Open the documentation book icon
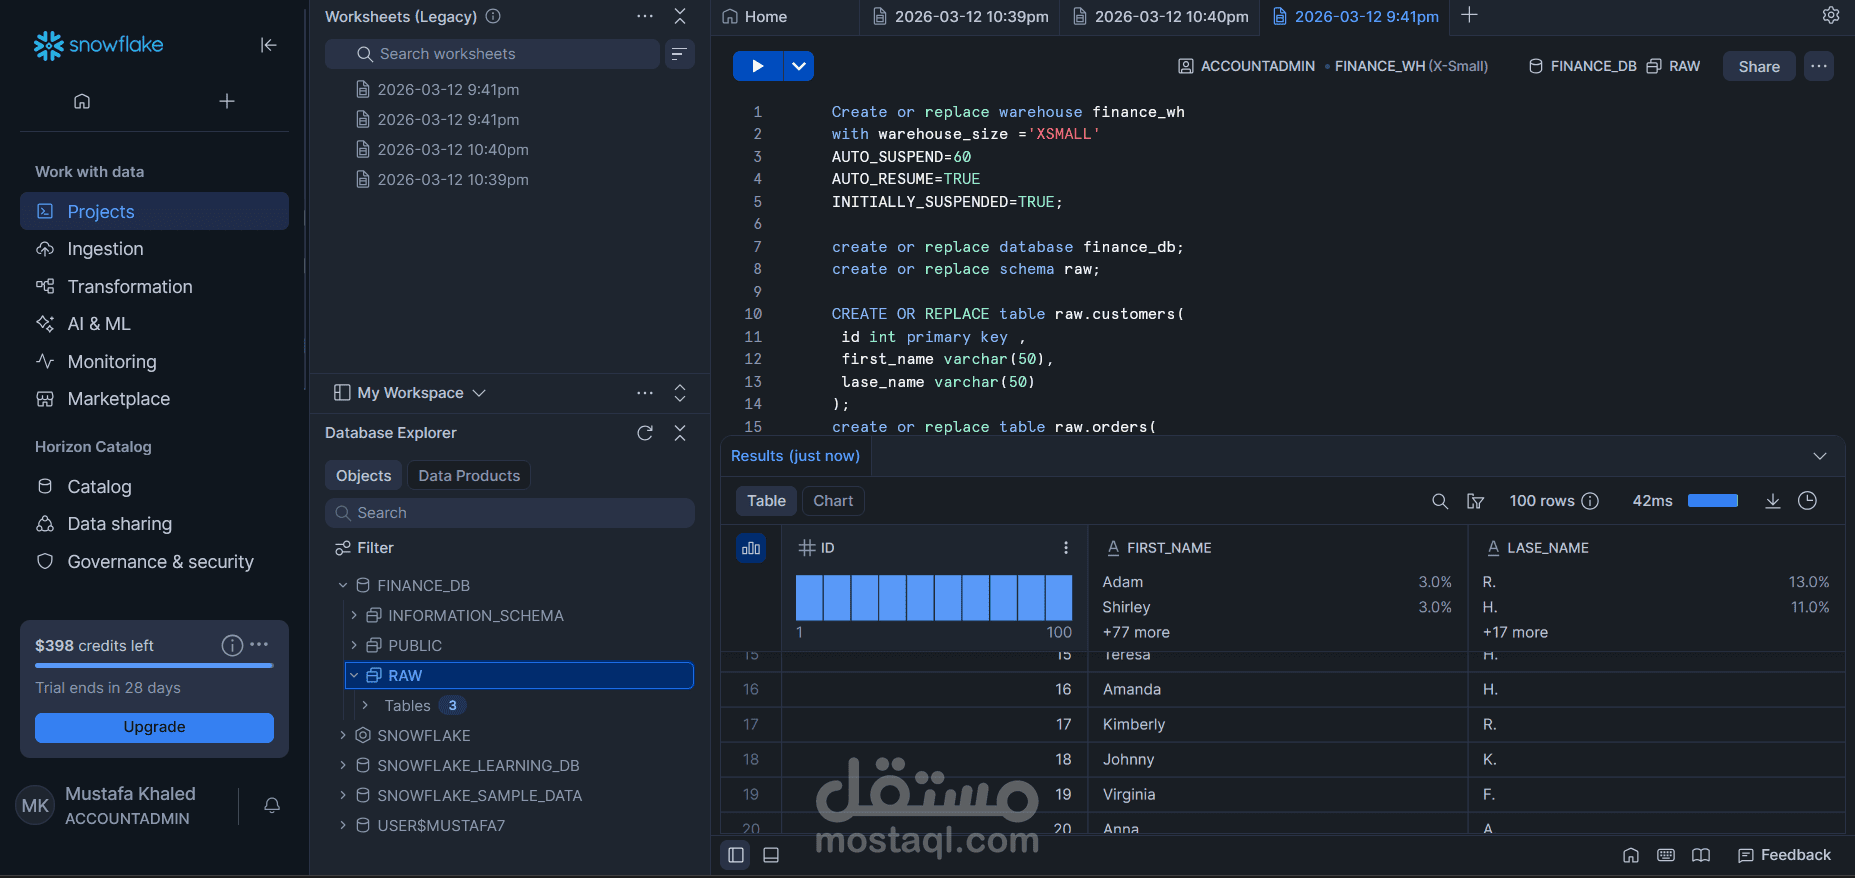 pos(1701,855)
